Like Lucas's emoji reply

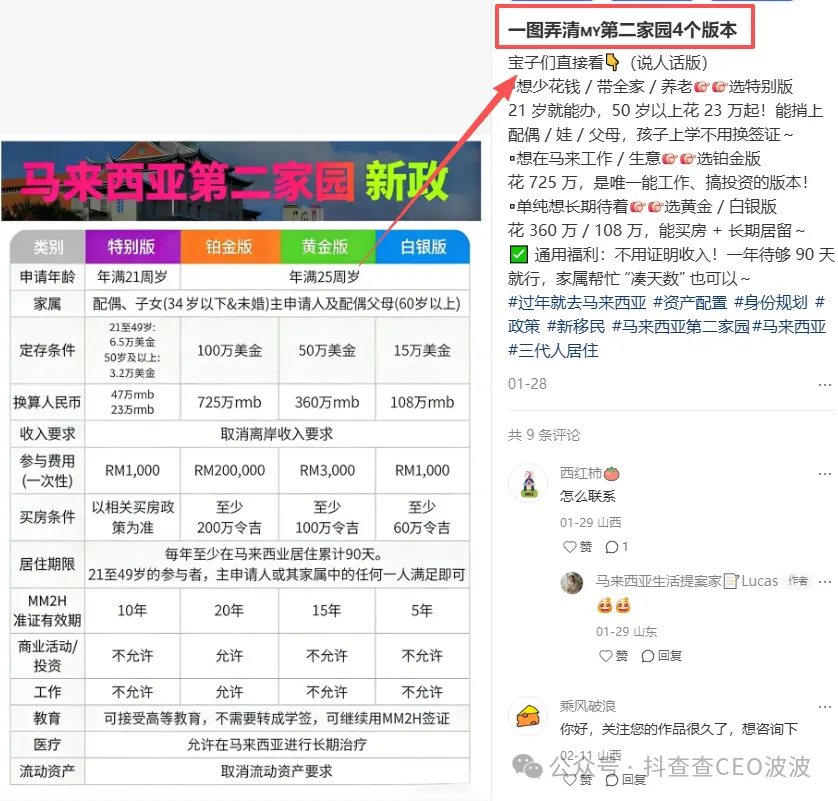click(605, 655)
